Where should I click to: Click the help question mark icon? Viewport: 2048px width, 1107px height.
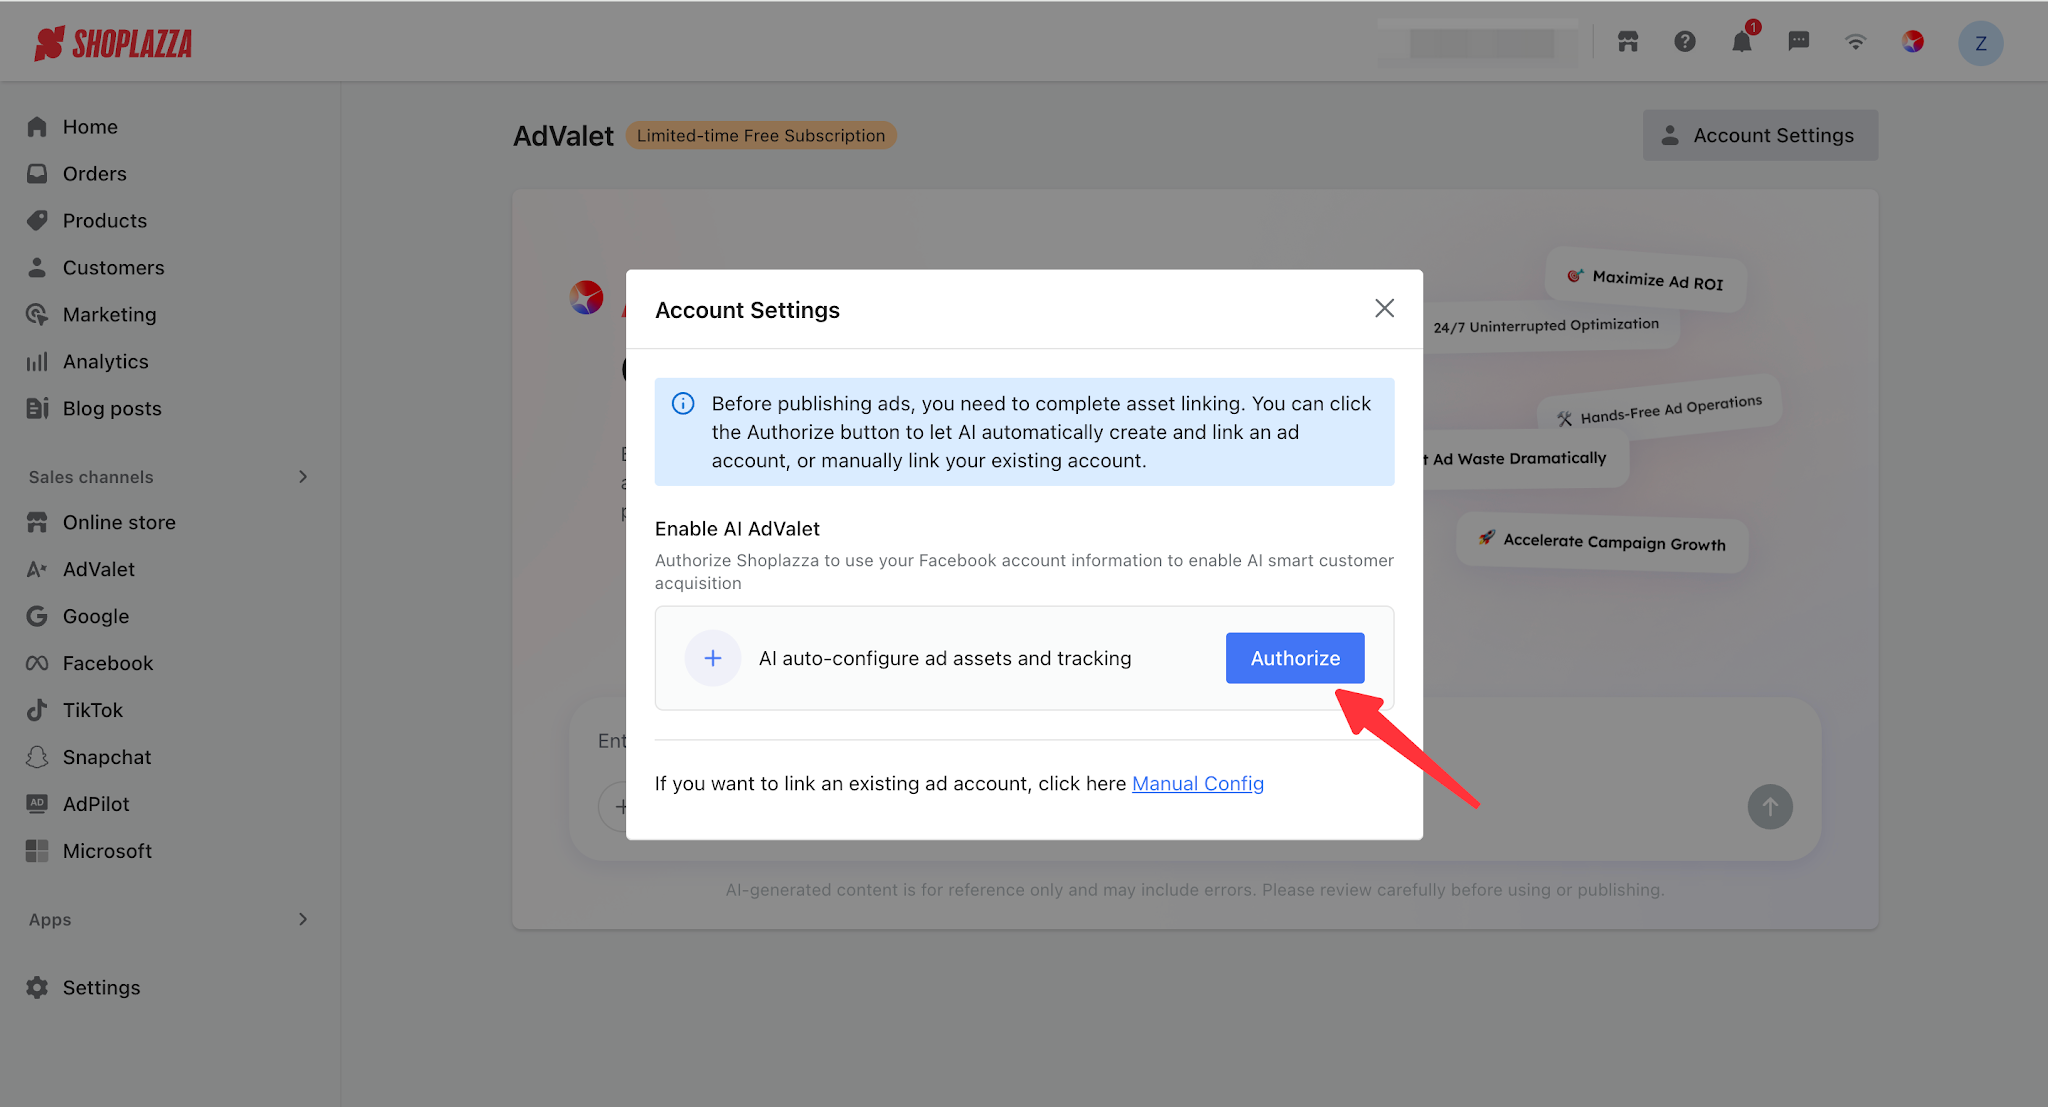click(x=1684, y=42)
